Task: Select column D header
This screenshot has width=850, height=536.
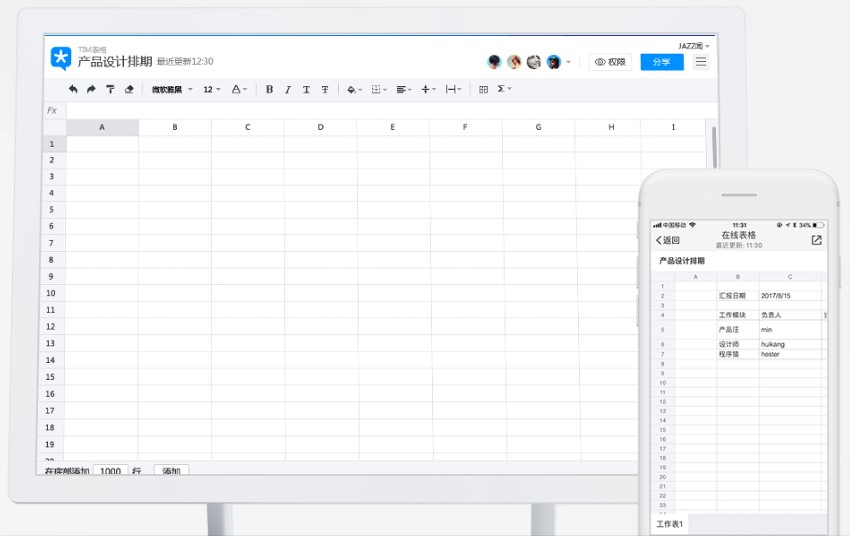Action: click(320, 127)
